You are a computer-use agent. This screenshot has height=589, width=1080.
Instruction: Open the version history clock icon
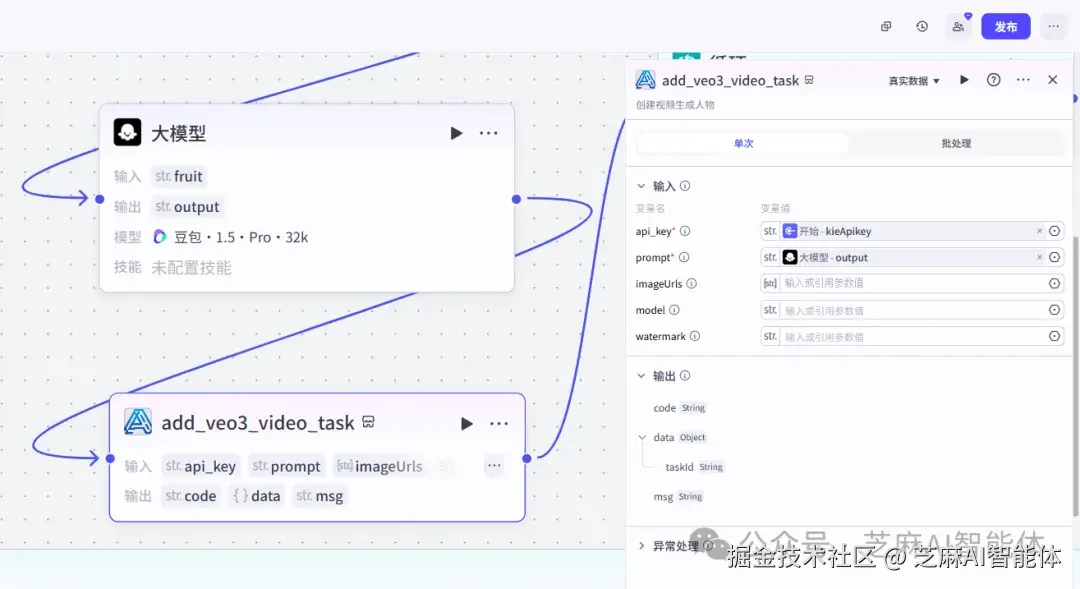[x=922, y=26]
